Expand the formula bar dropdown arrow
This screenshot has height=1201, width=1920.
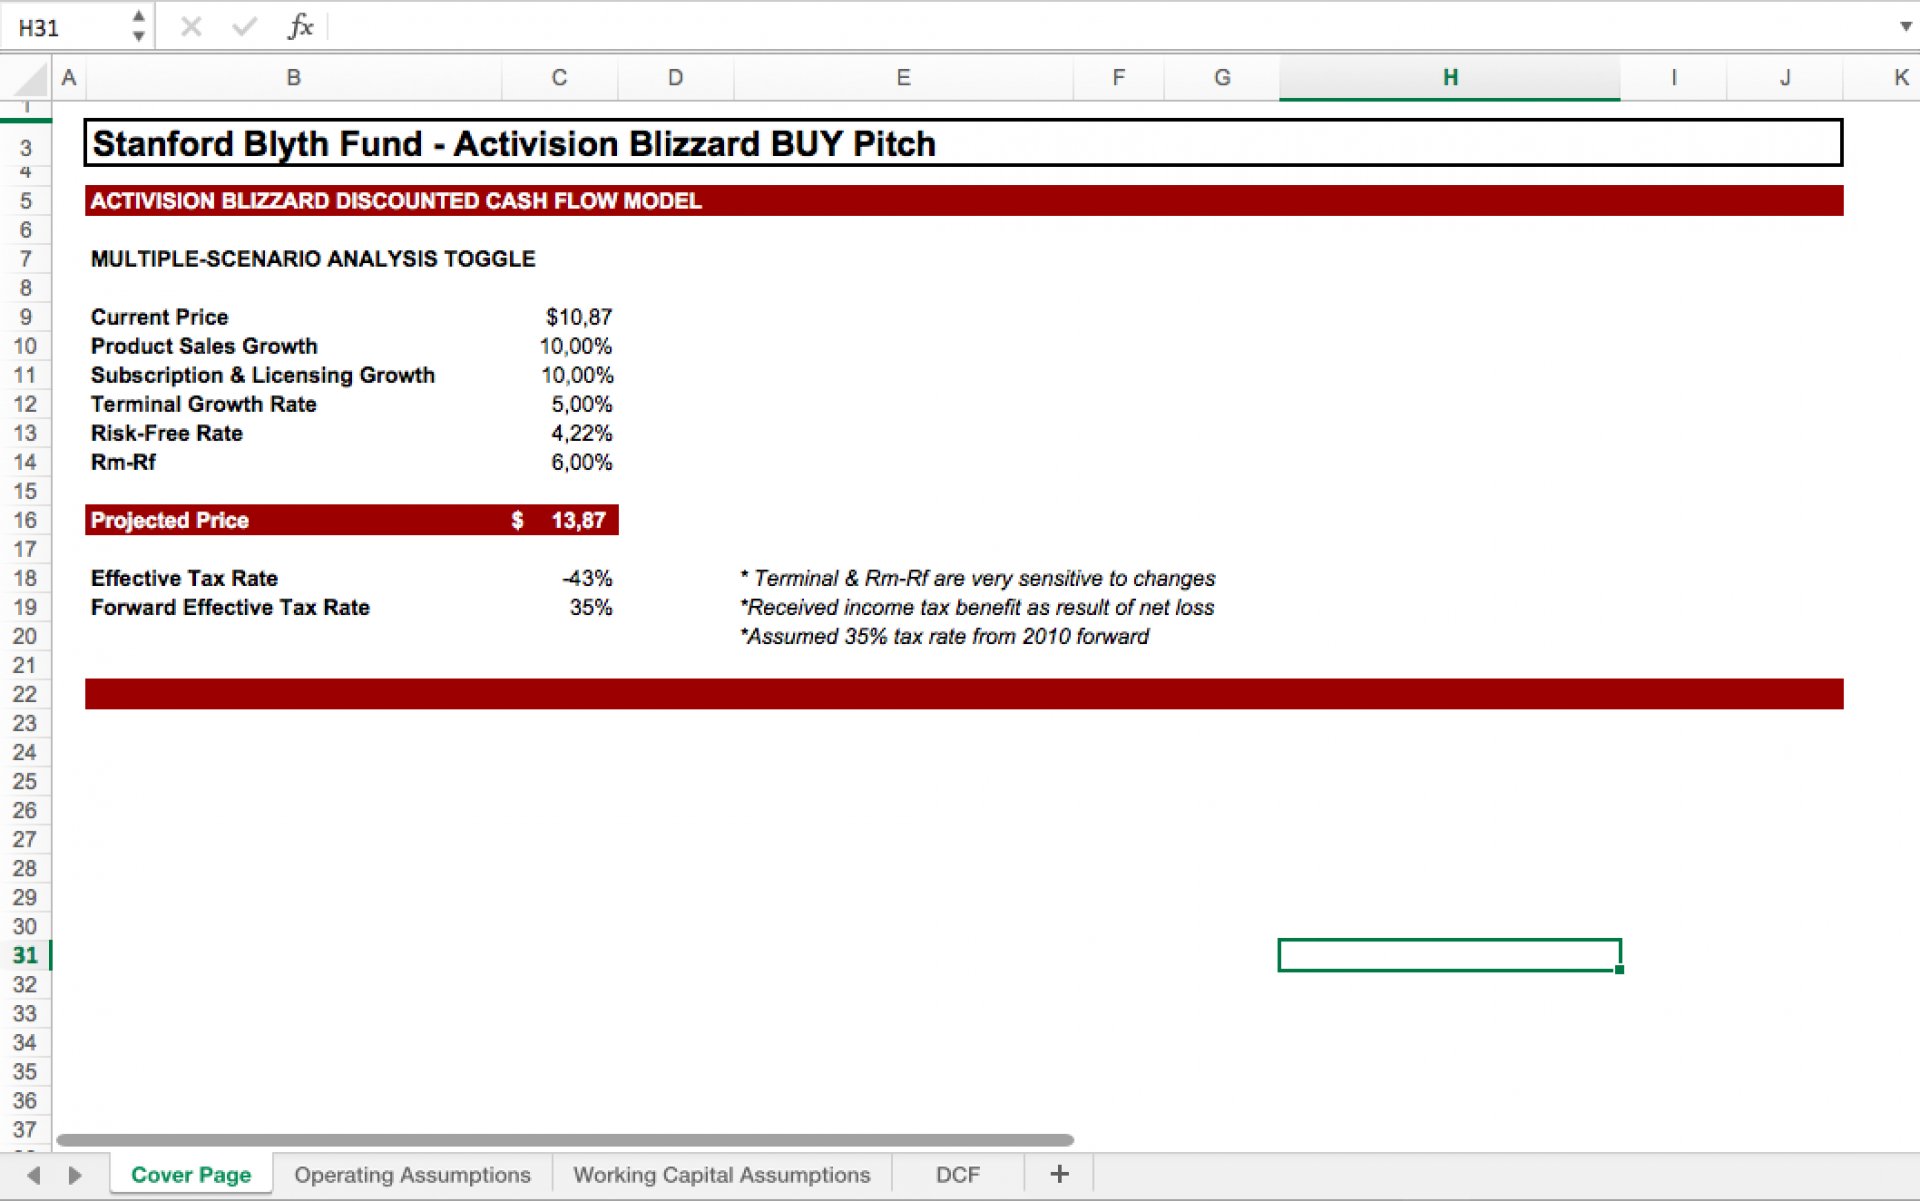click(1905, 27)
